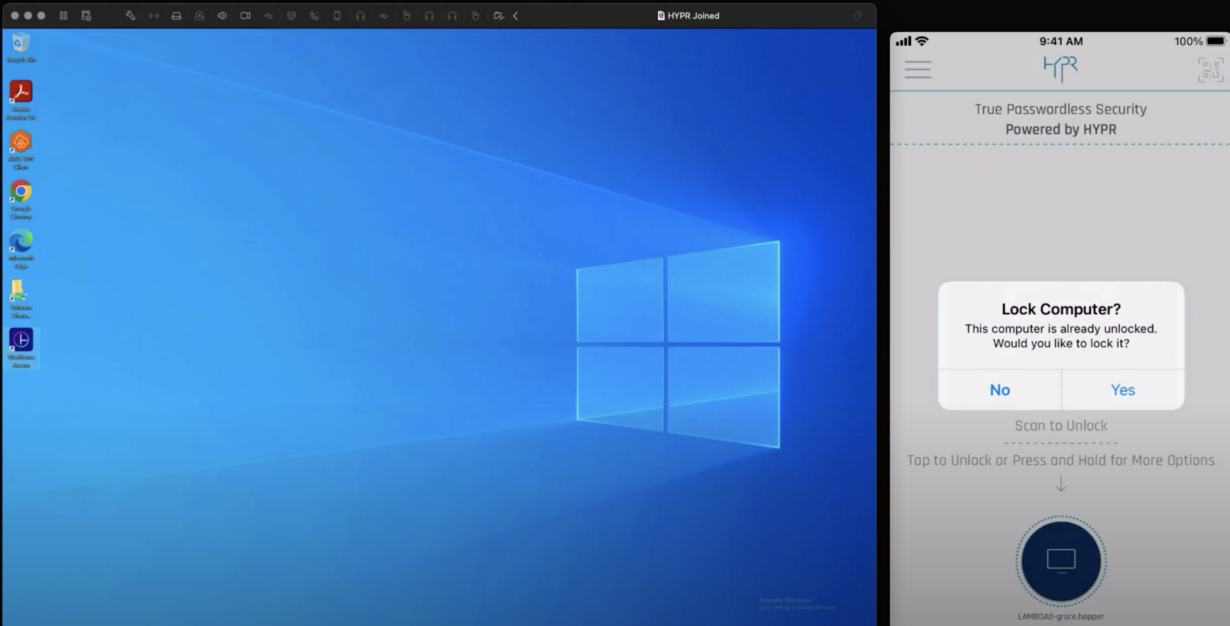Select the Recycle Bin desktop icon
Viewport: 1230px width, 626px height.
(x=21, y=48)
